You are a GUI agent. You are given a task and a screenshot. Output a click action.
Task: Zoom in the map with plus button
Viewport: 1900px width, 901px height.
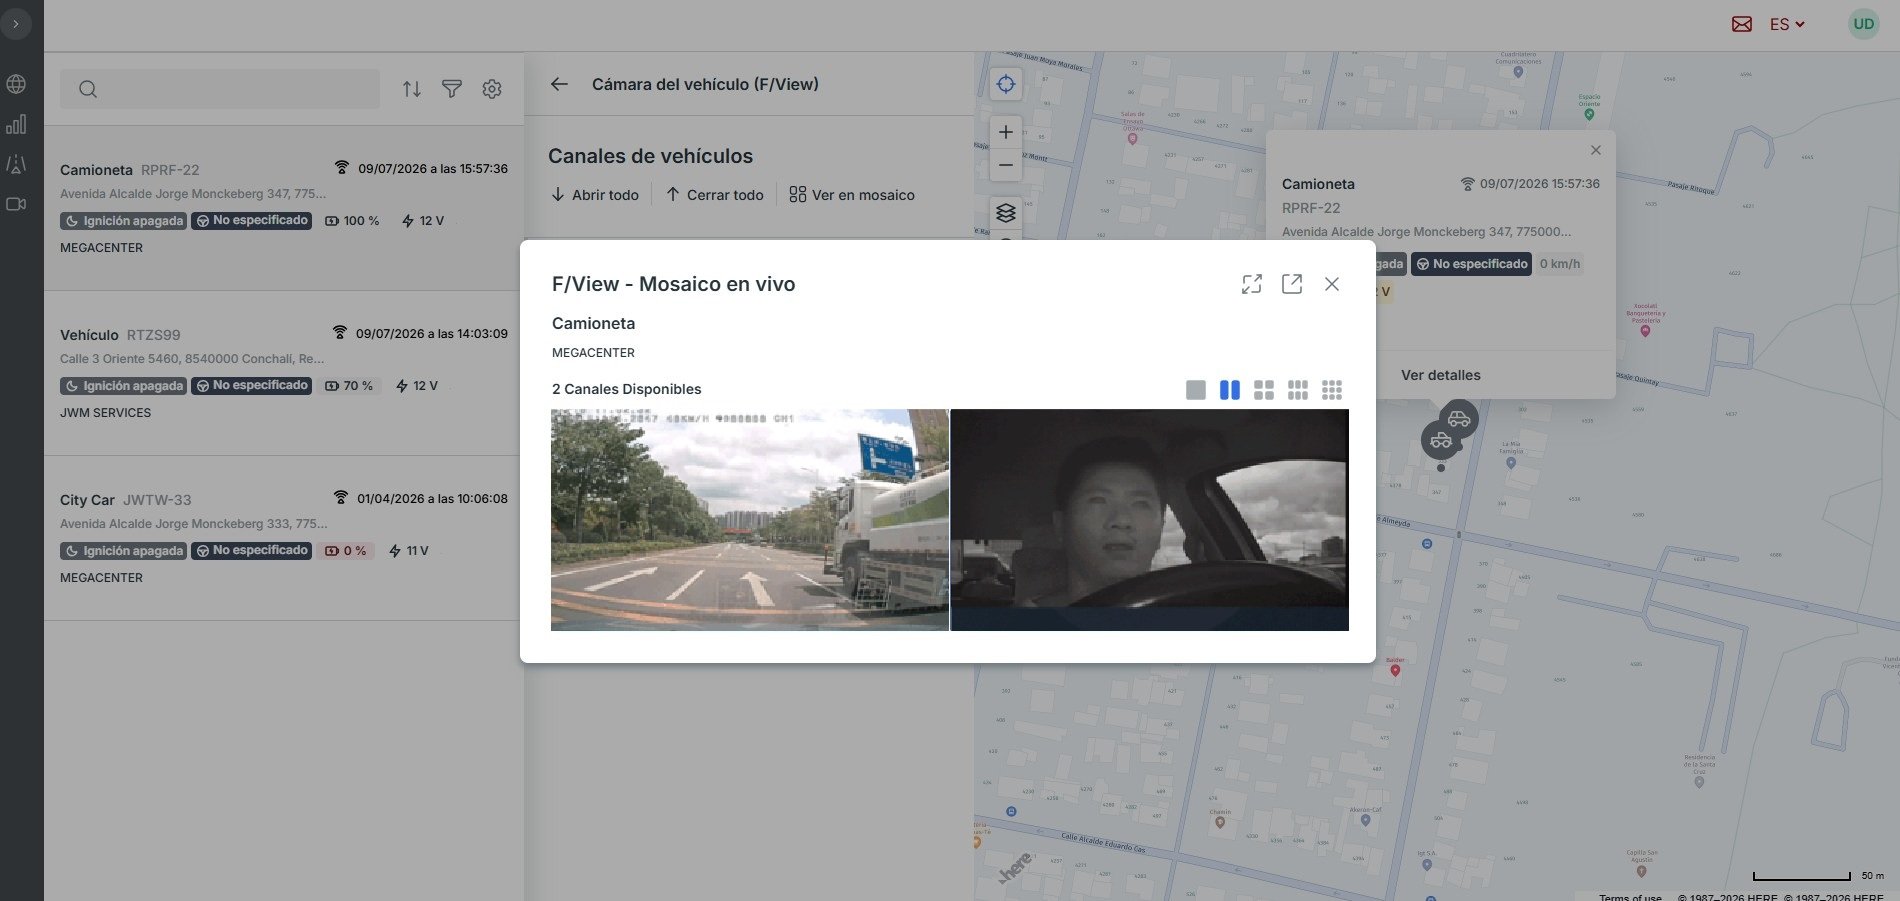click(x=1006, y=132)
